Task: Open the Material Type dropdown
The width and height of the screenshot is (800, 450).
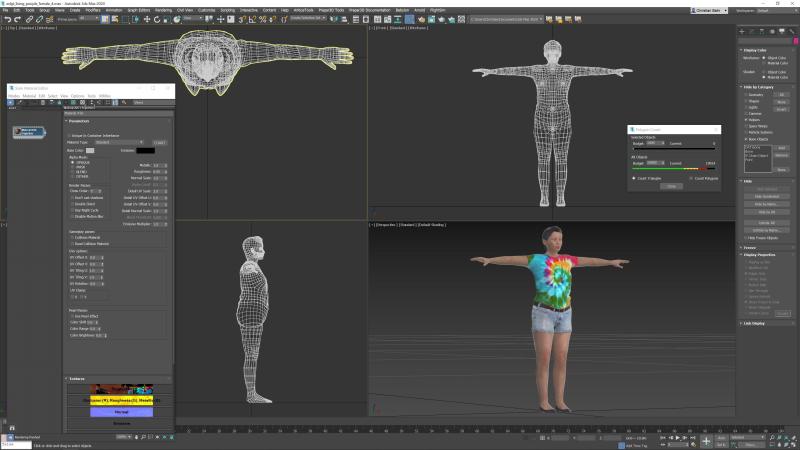Action: pos(119,142)
